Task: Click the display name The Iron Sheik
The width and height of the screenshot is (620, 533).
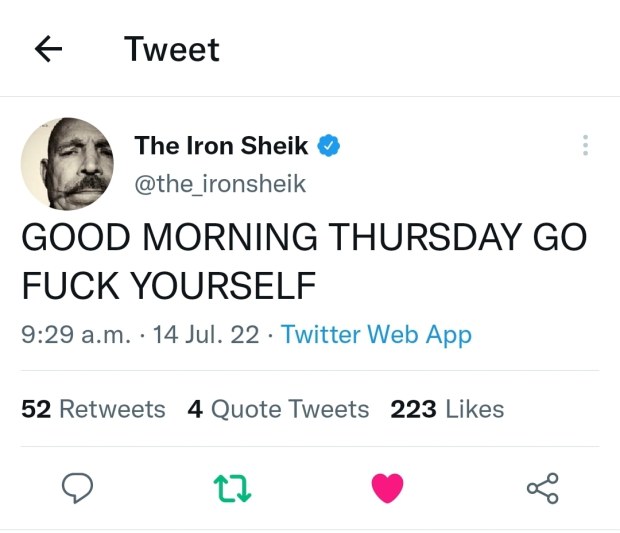Action: click(221, 146)
